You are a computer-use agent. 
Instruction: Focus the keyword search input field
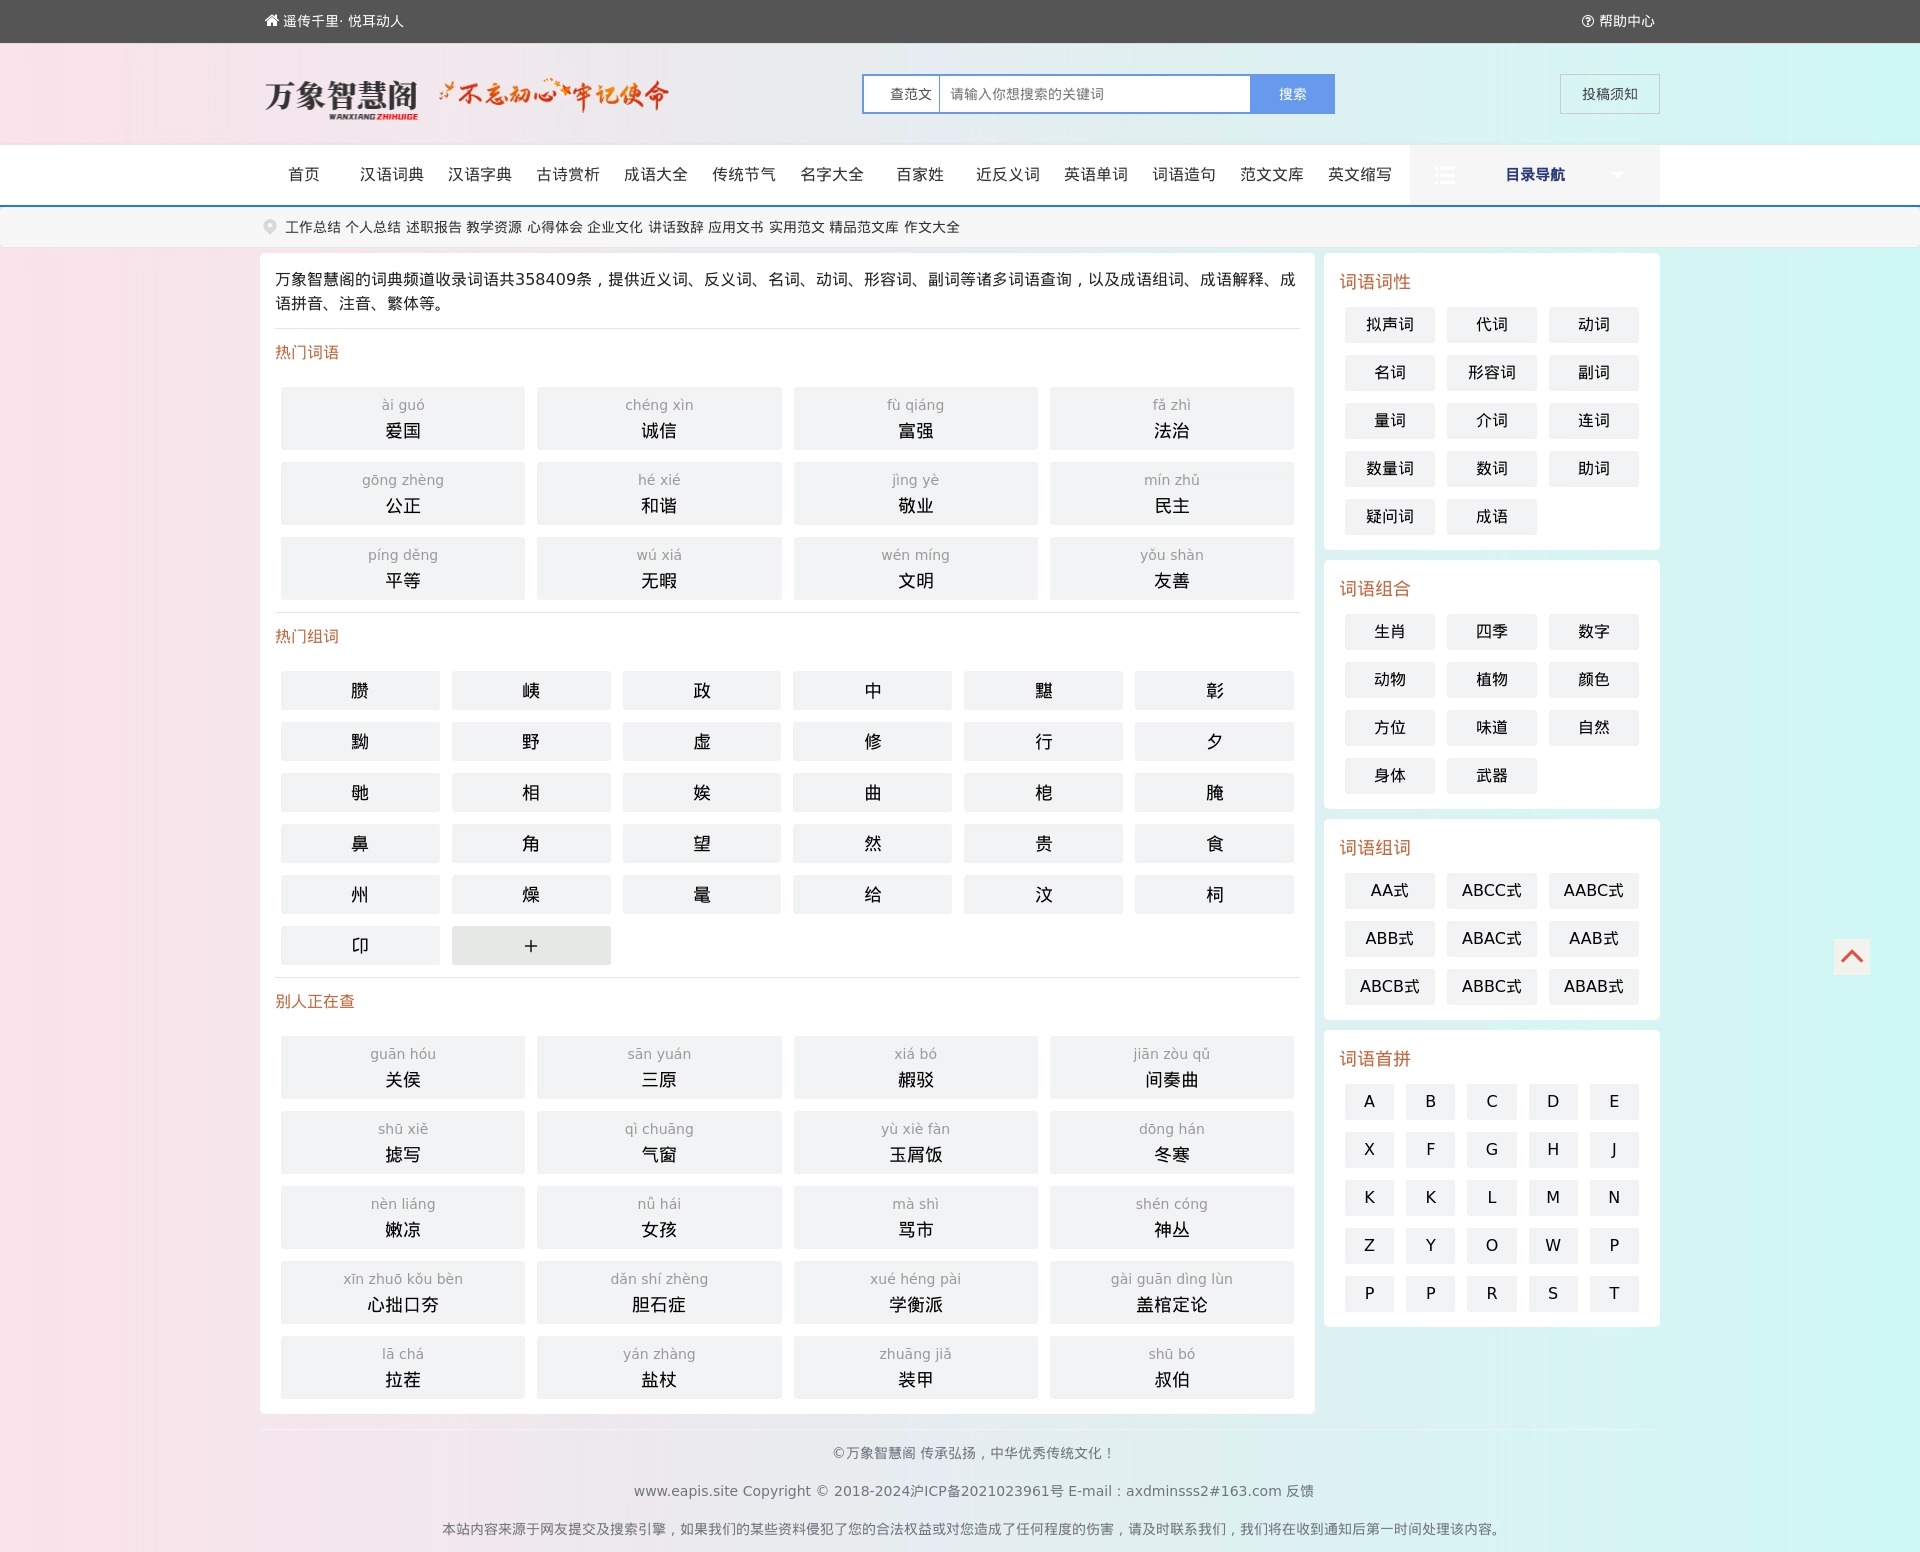point(1095,94)
